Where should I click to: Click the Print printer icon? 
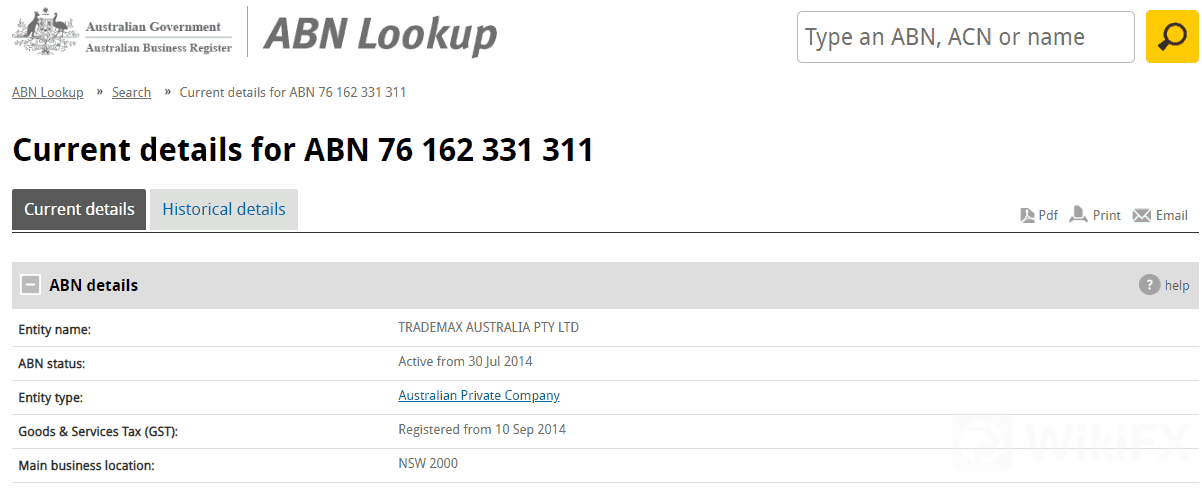(x=1078, y=215)
